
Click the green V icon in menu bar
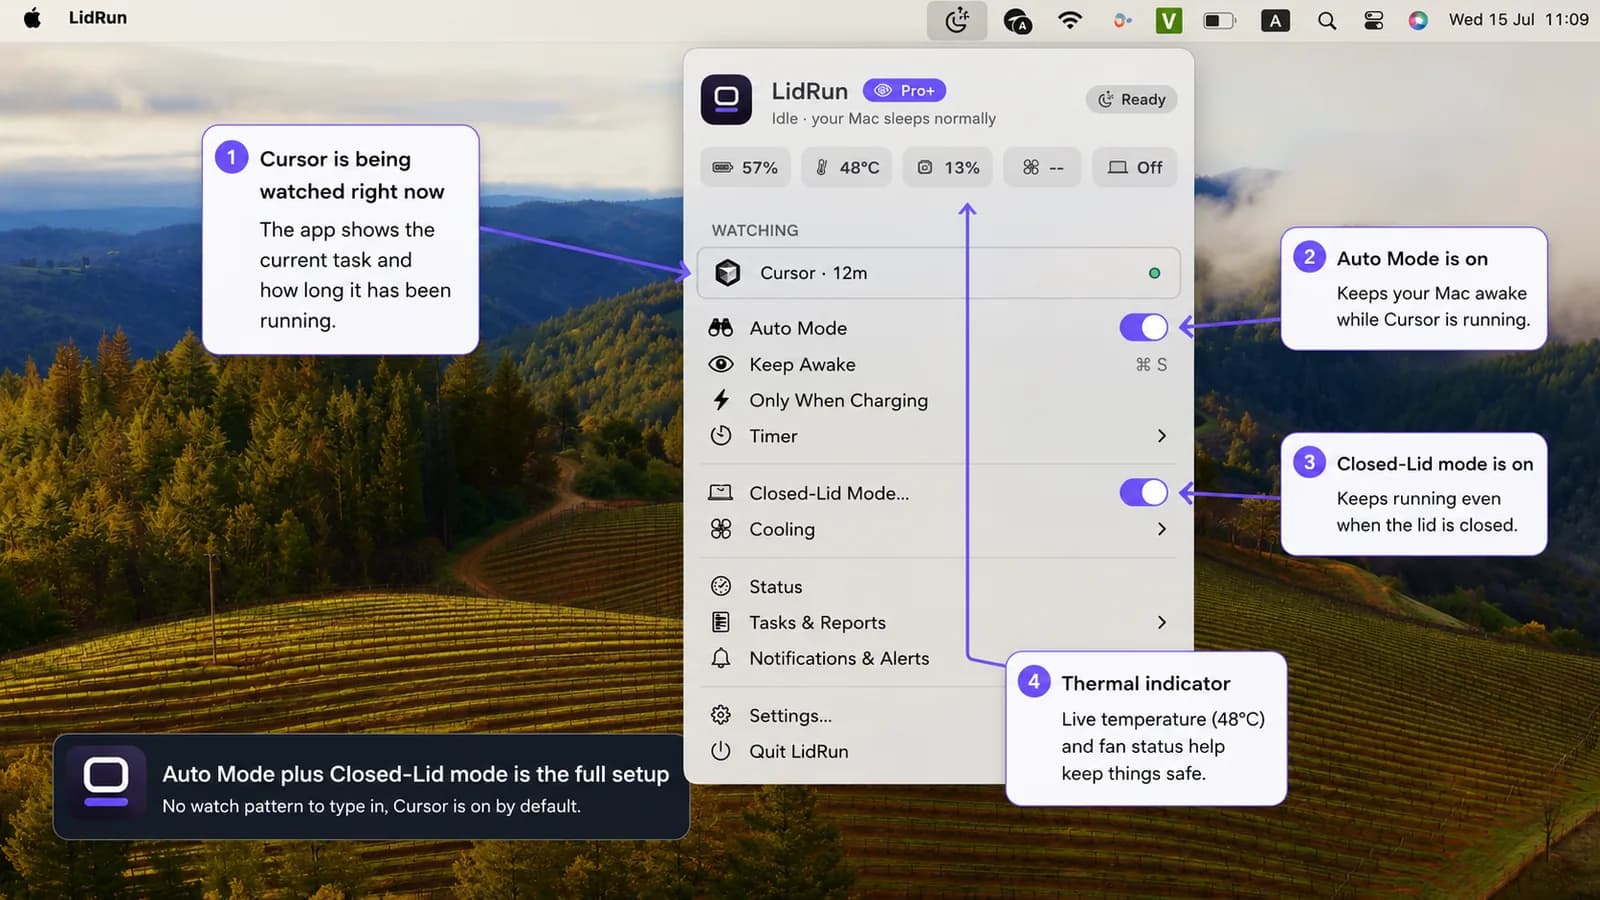click(x=1168, y=20)
